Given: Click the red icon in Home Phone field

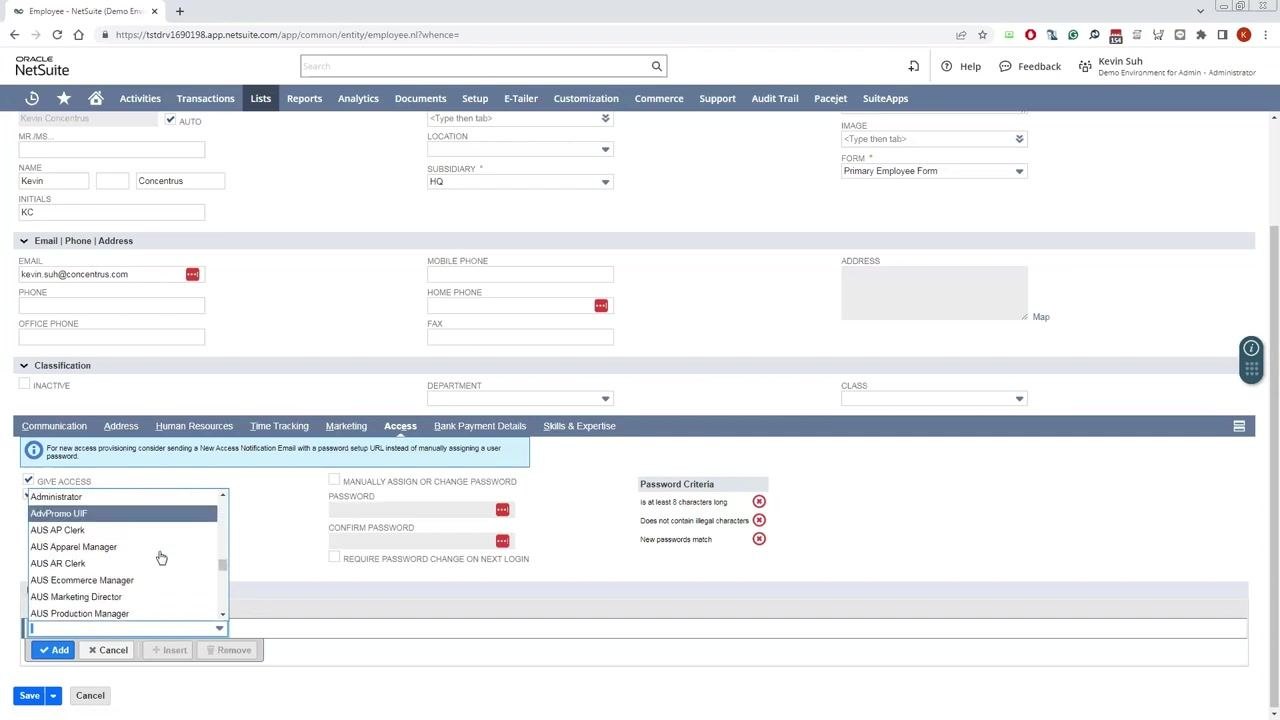Looking at the screenshot, I should [601, 306].
